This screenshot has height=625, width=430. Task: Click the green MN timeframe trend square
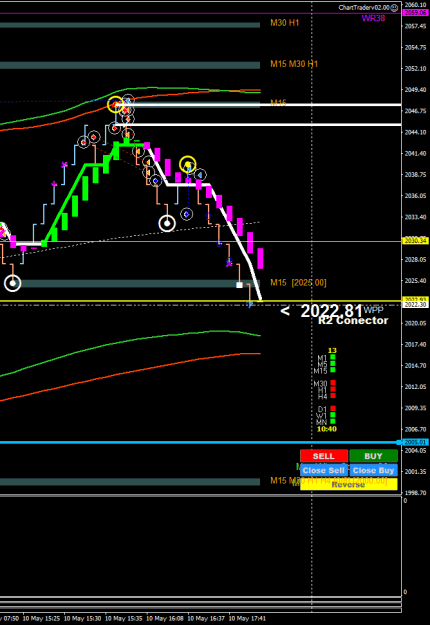pos(333,421)
